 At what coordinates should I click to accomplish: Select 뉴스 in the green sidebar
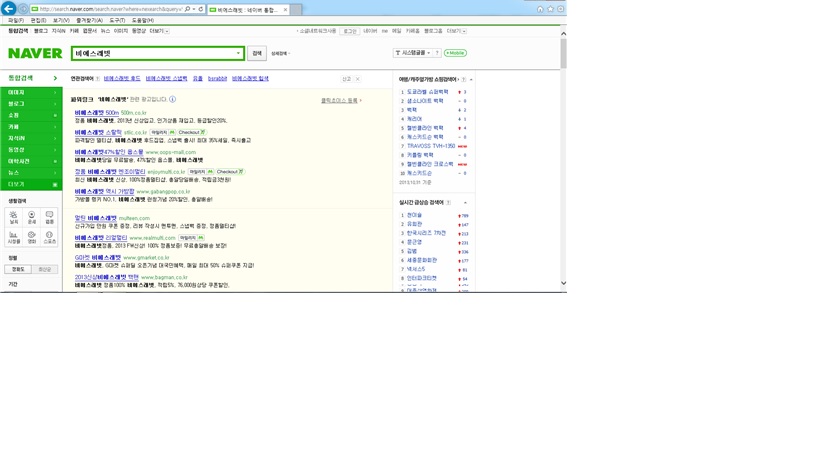coord(31,173)
